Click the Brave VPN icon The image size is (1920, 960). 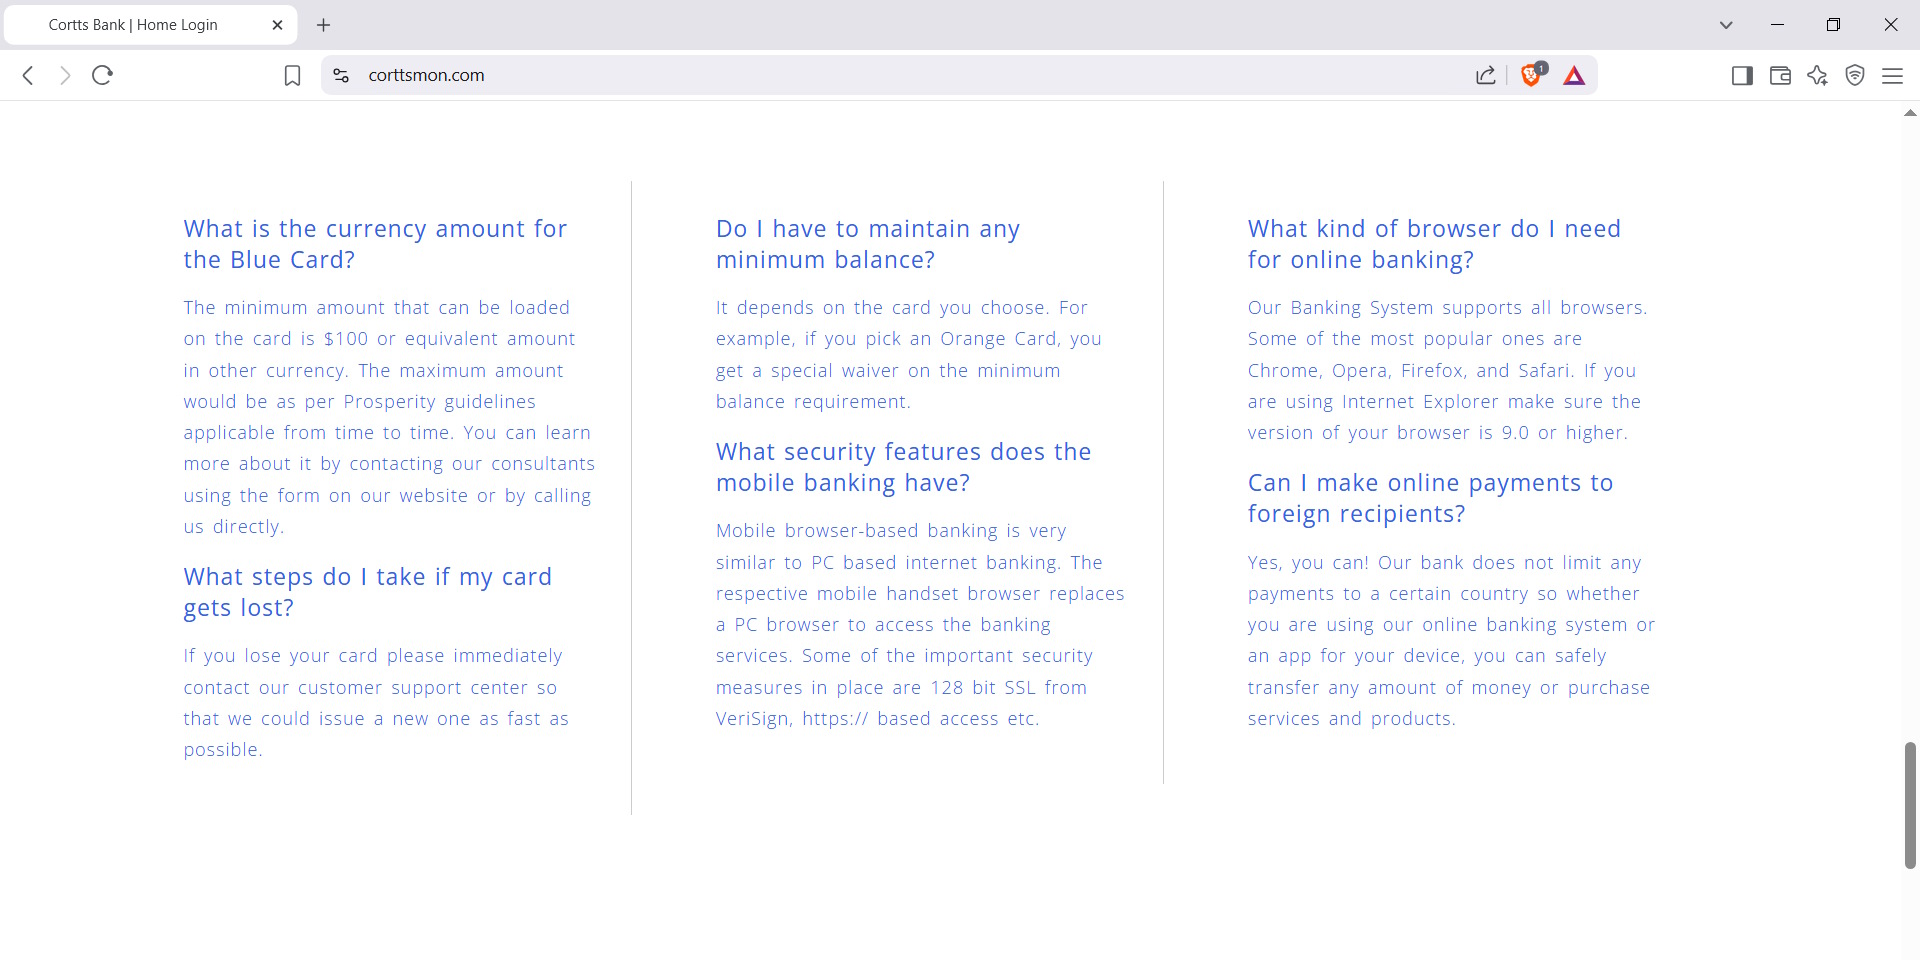click(1855, 75)
